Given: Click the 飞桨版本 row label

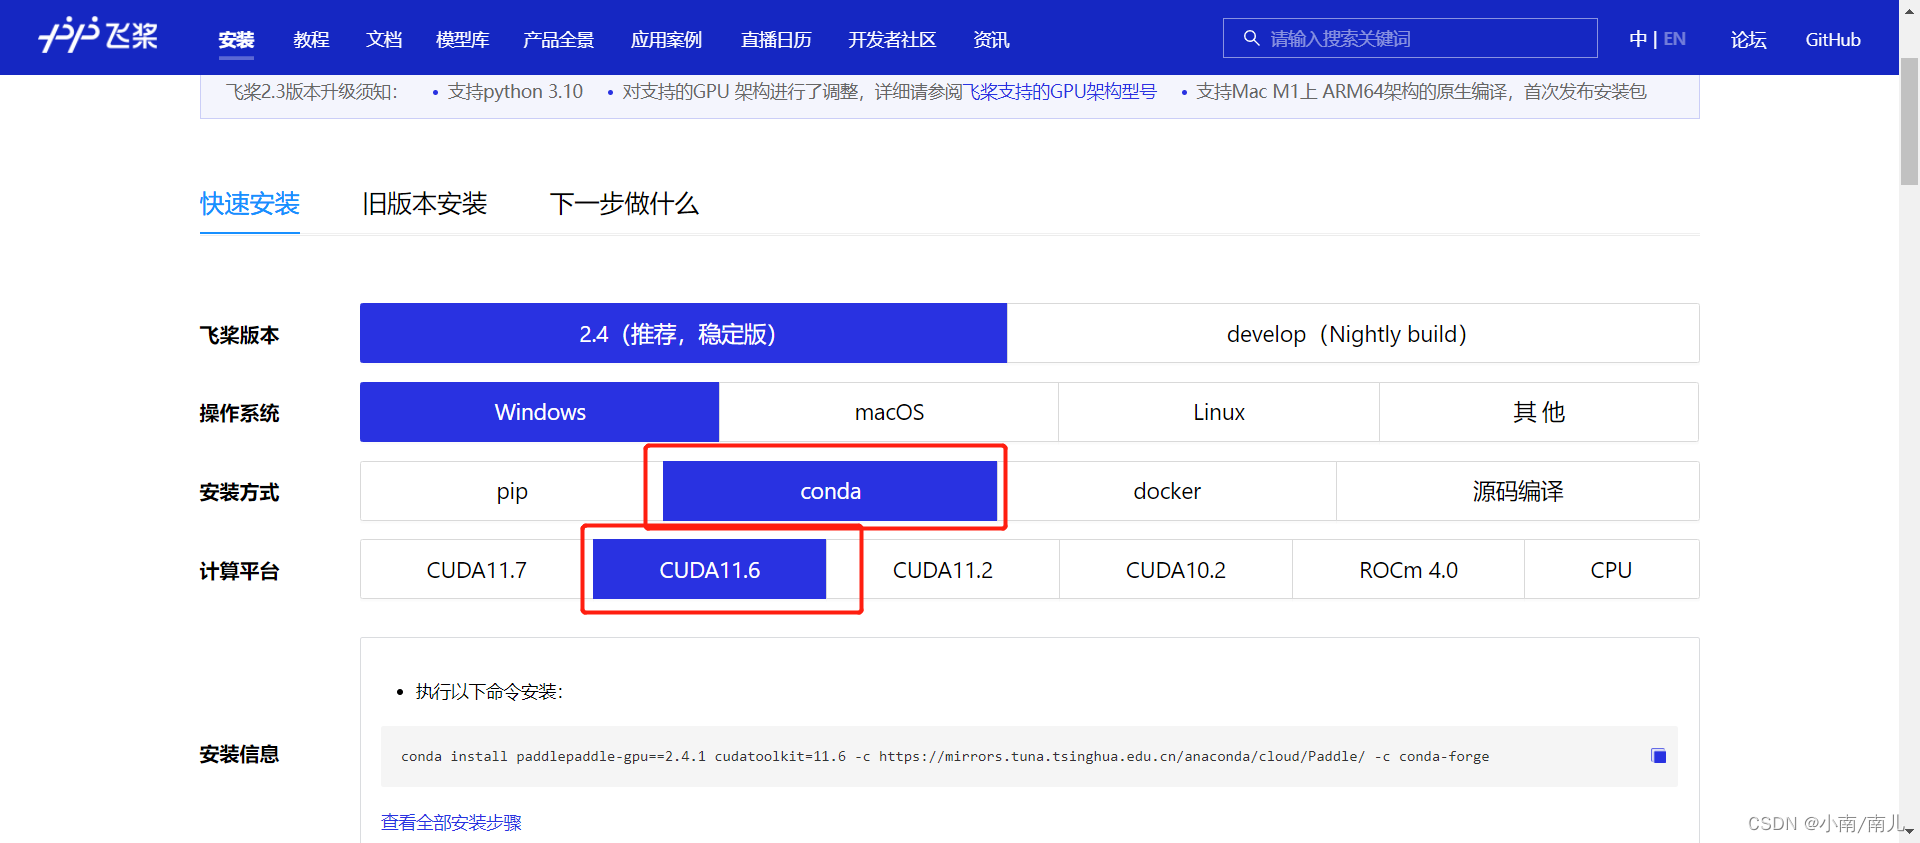Looking at the screenshot, I should [239, 335].
